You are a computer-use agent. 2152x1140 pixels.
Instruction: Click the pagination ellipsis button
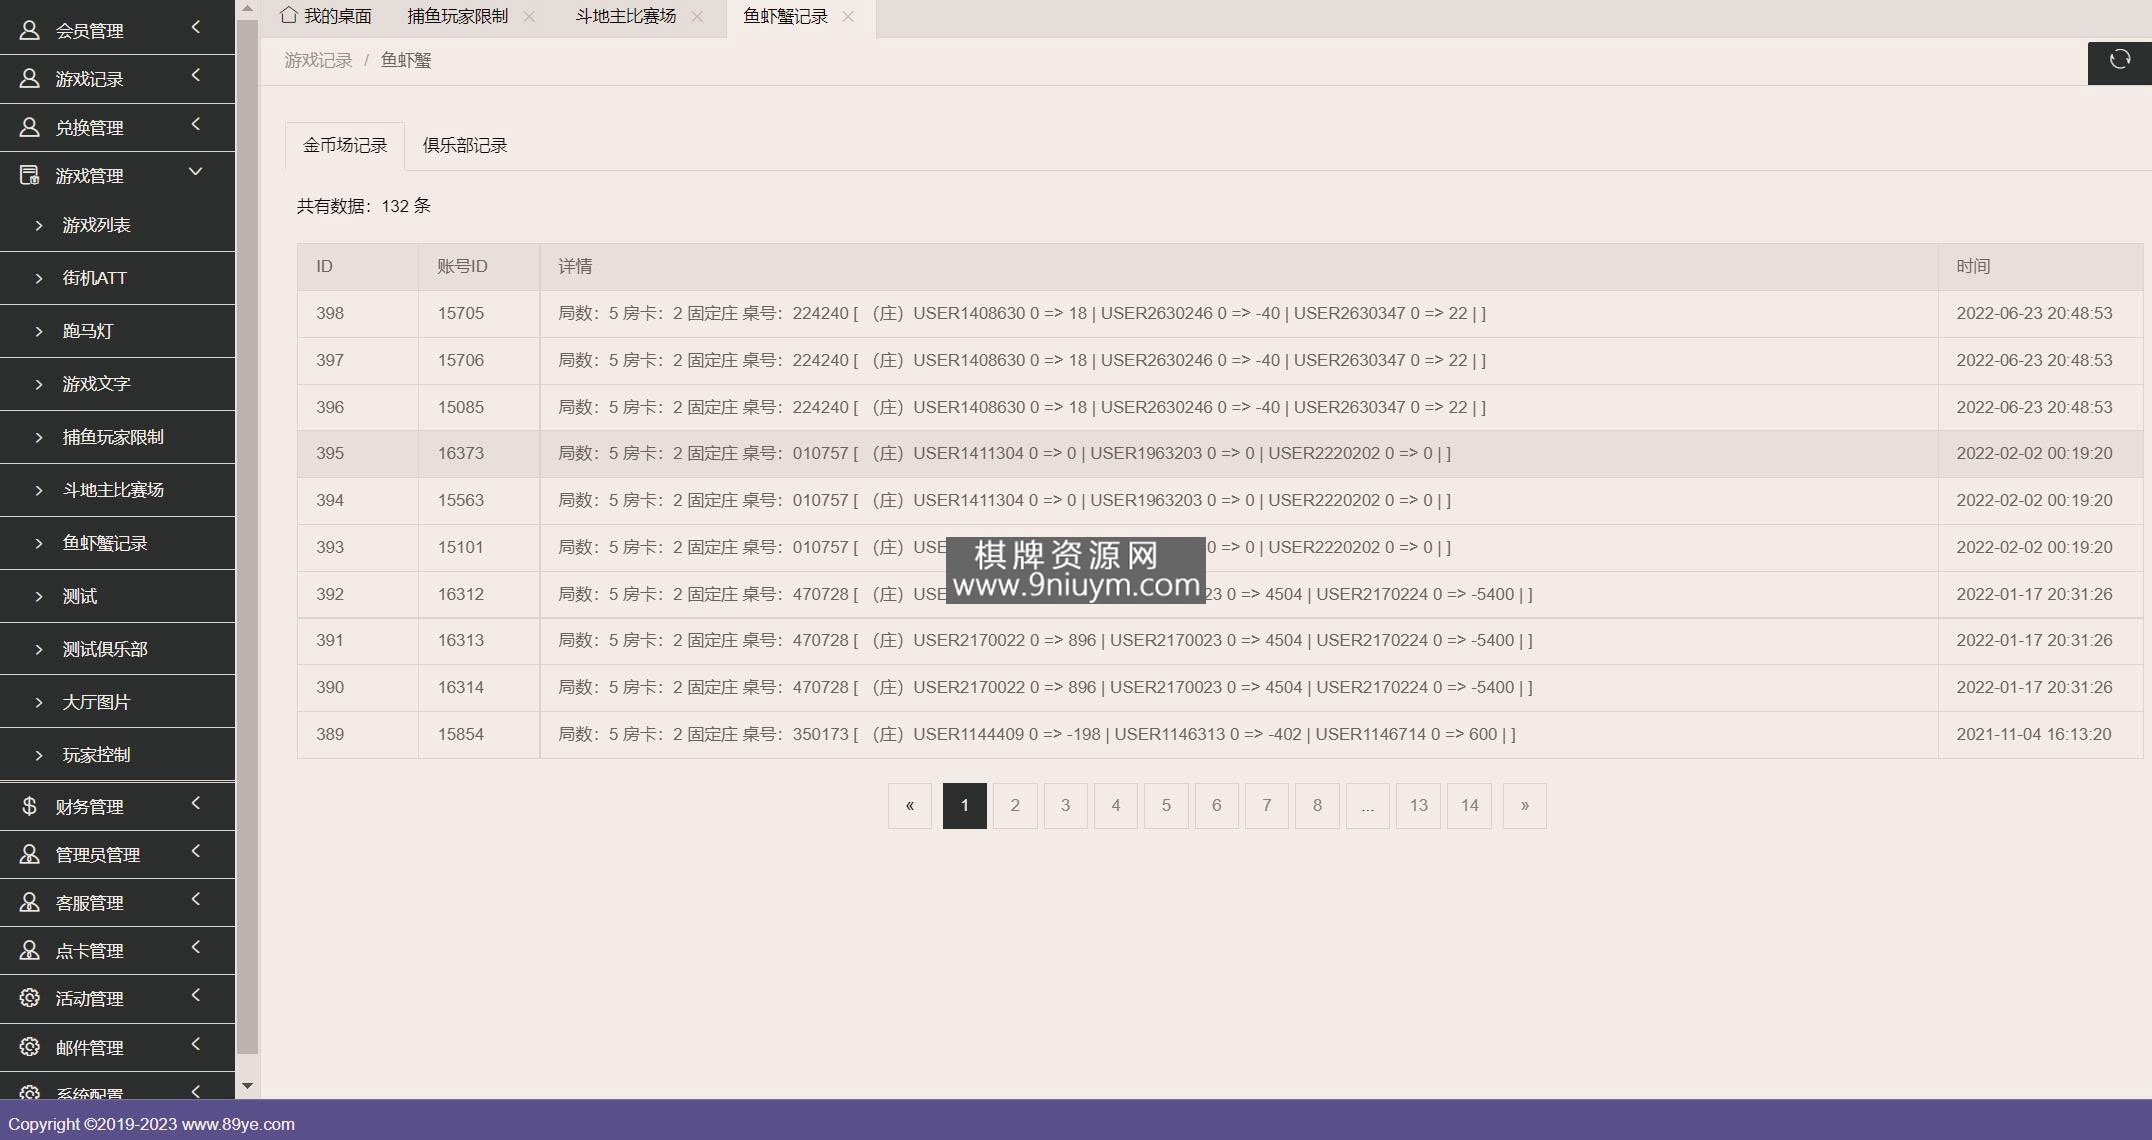[x=1368, y=806]
